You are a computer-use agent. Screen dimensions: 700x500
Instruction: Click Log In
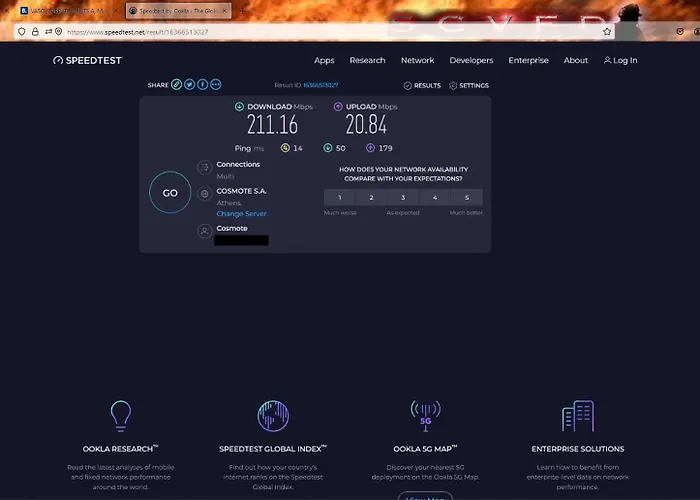click(621, 60)
